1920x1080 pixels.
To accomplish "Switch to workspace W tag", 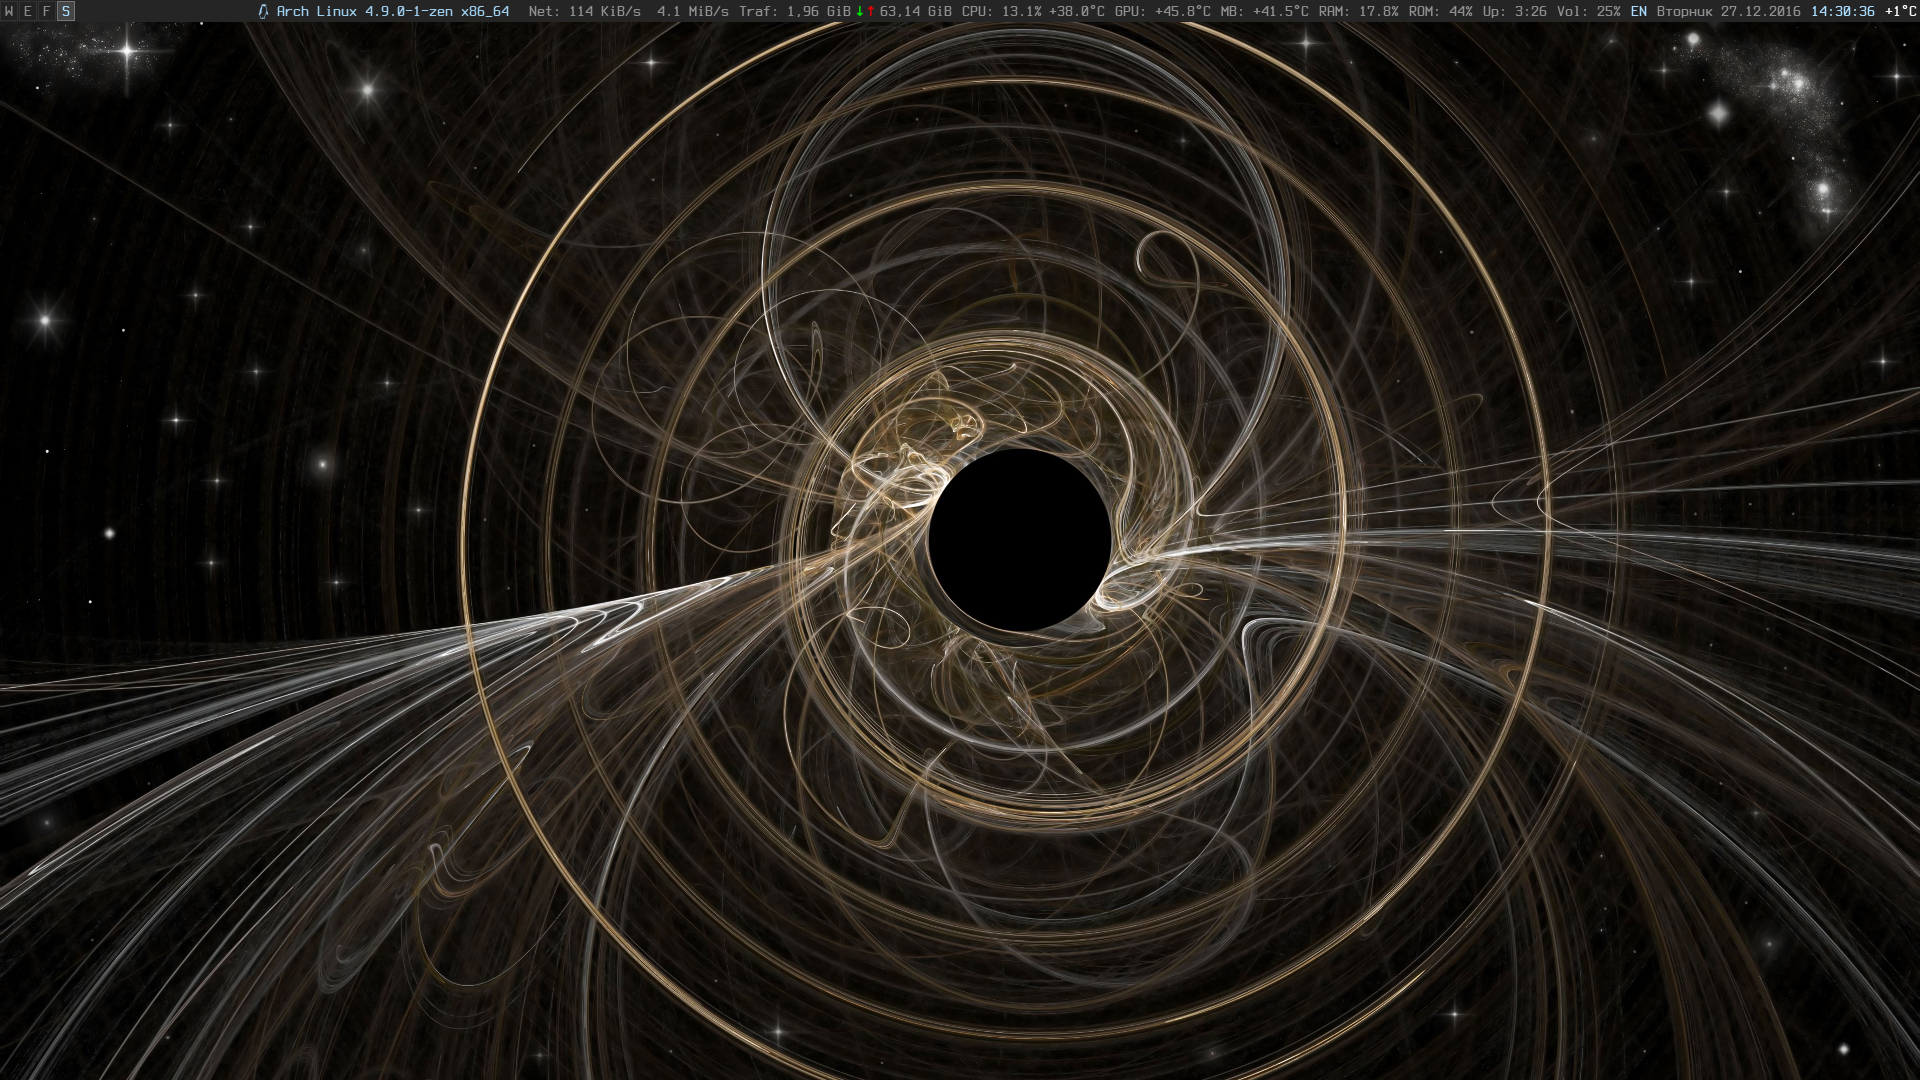I will coord(10,11).
